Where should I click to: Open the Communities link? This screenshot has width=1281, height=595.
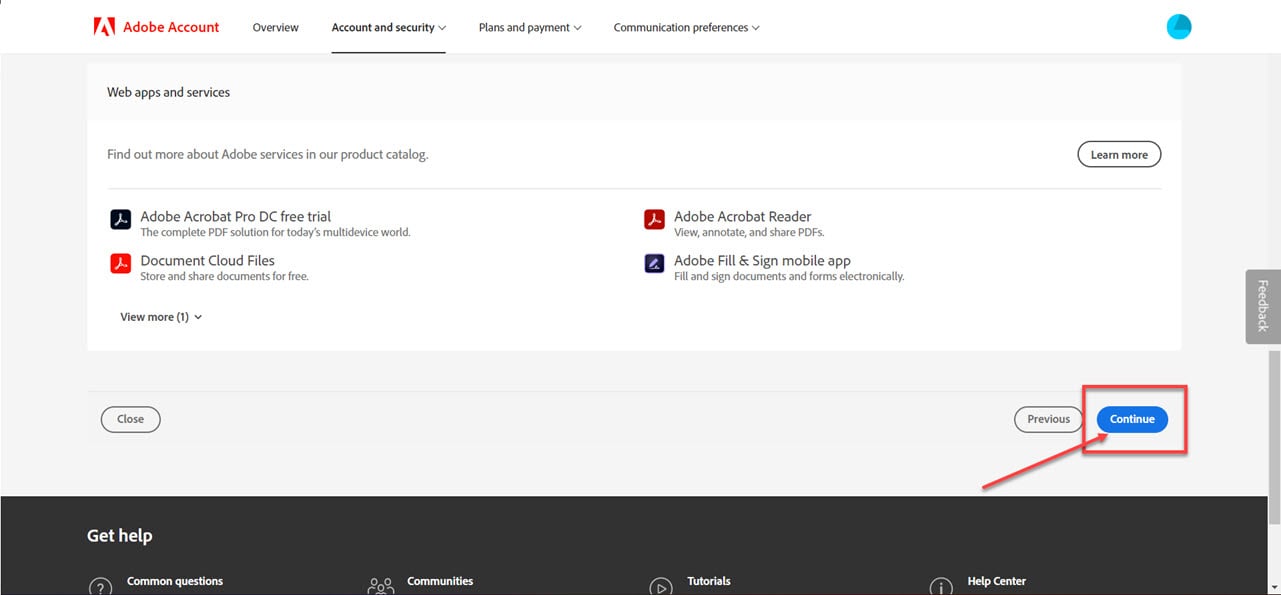440,581
